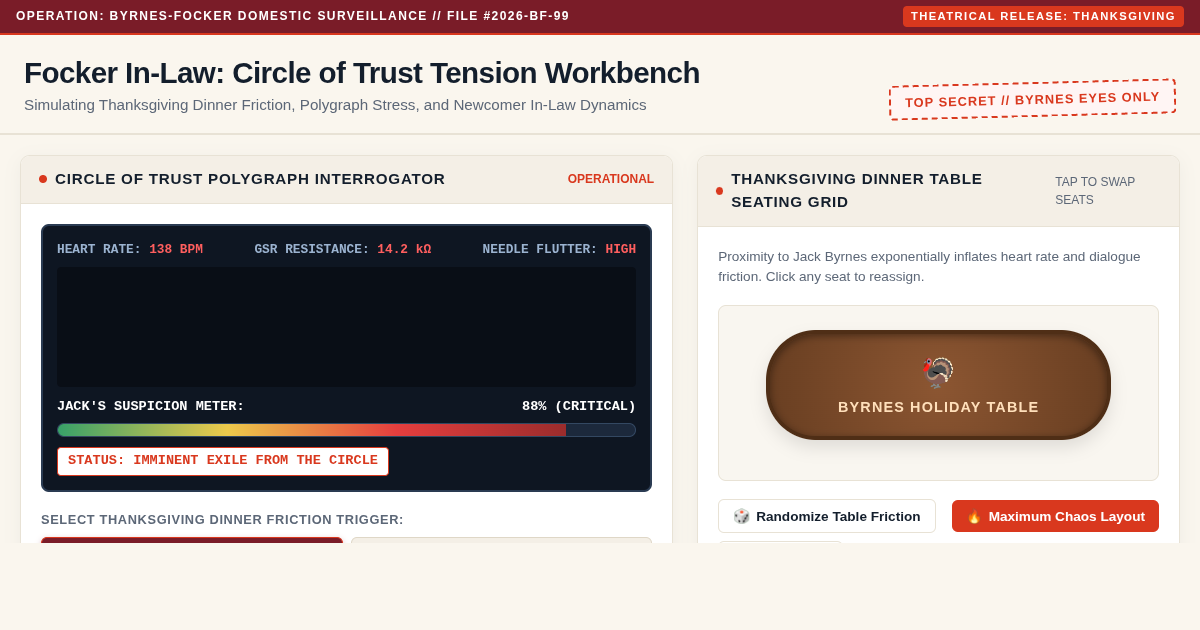This screenshot has width=1200, height=630.
Task: Click the operation file #2026-BF-99 banner text
Action: click(293, 16)
